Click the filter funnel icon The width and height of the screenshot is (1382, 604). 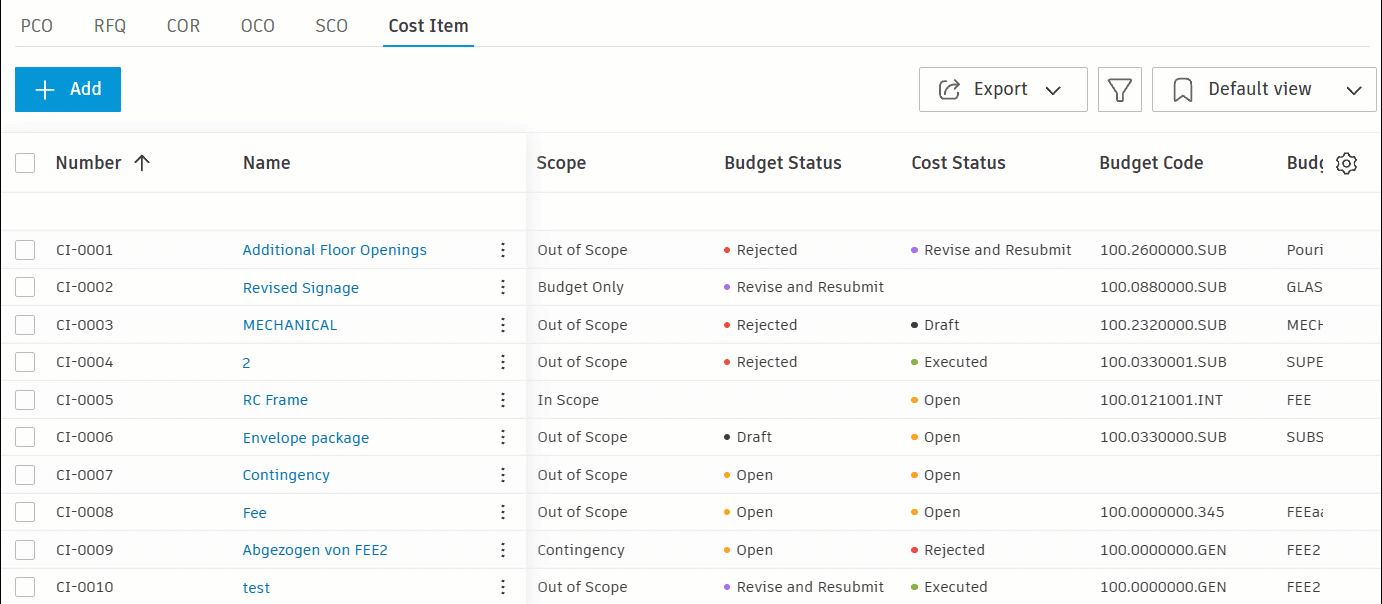(x=1119, y=90)
